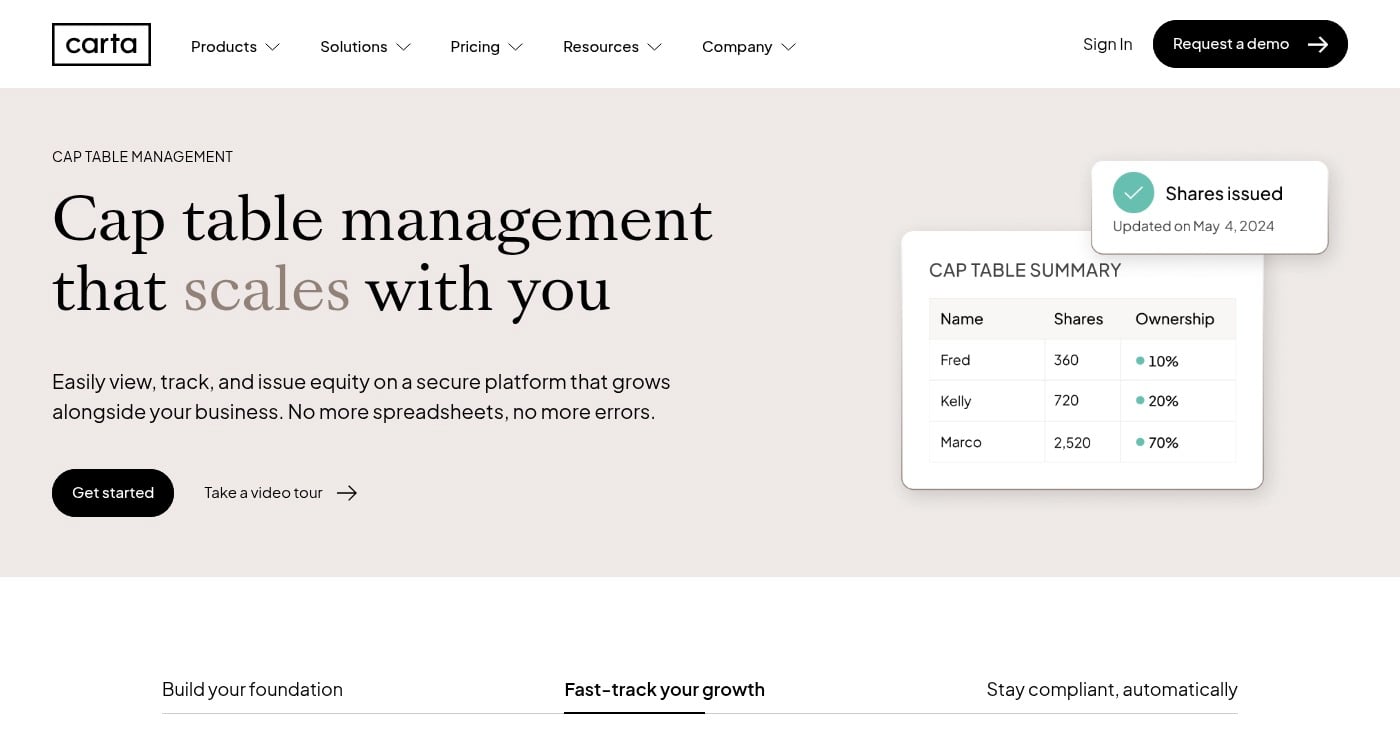Expand the Solutions menu

tap(365, 46)
